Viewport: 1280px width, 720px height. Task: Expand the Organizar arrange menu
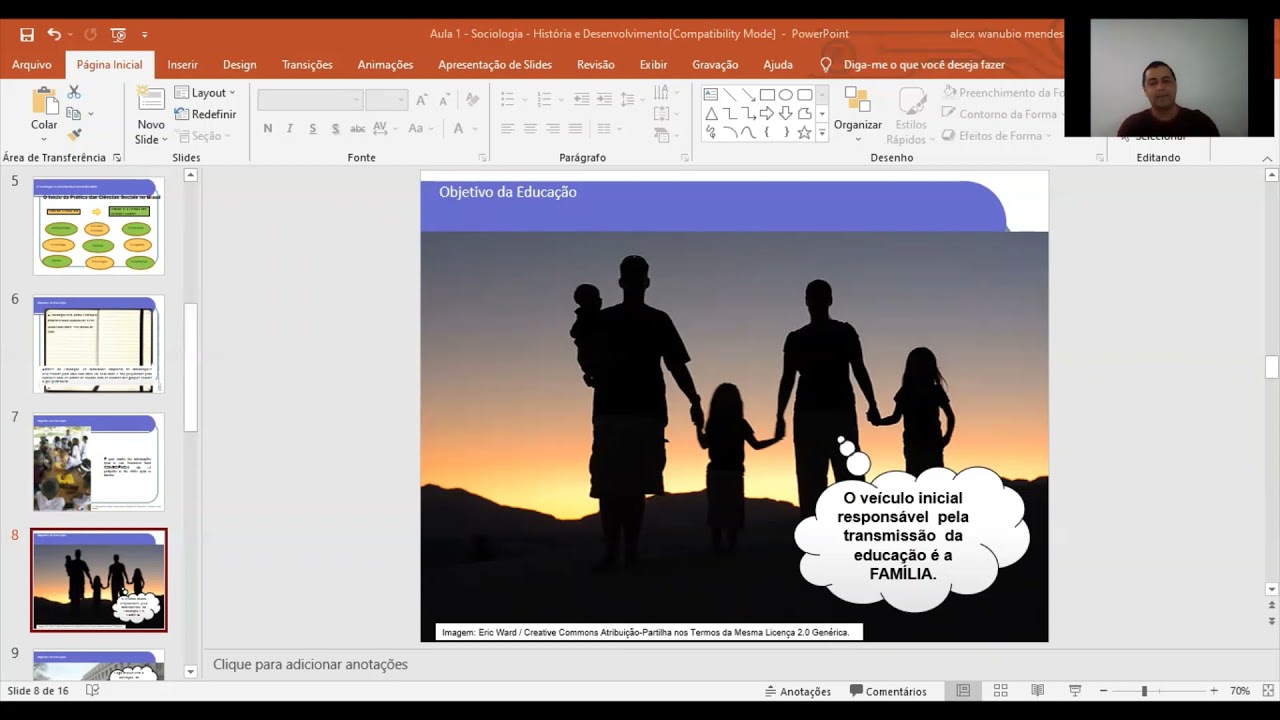[858, 115]
